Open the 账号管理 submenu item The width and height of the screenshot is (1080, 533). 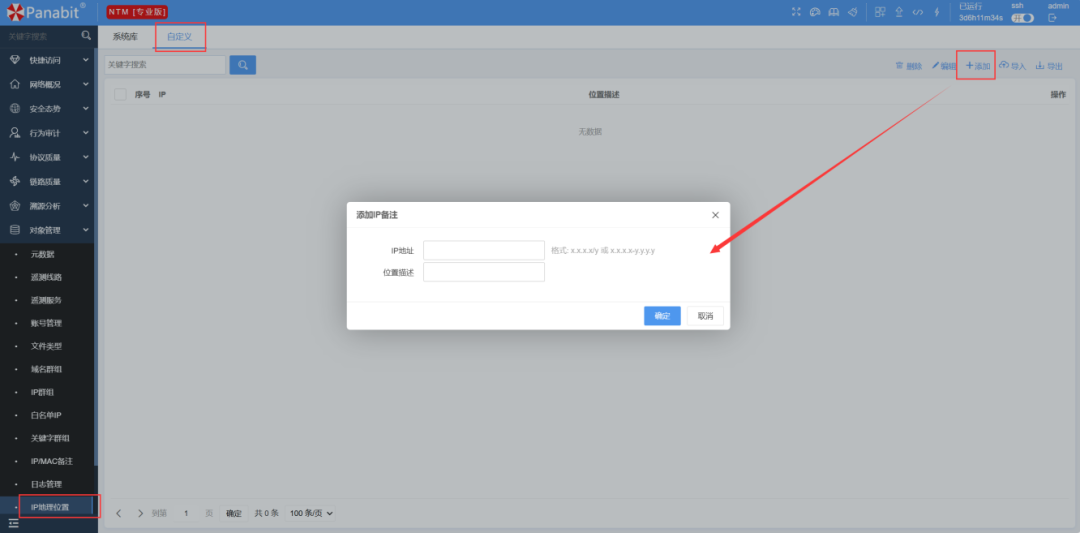click(x=47, y=323)
